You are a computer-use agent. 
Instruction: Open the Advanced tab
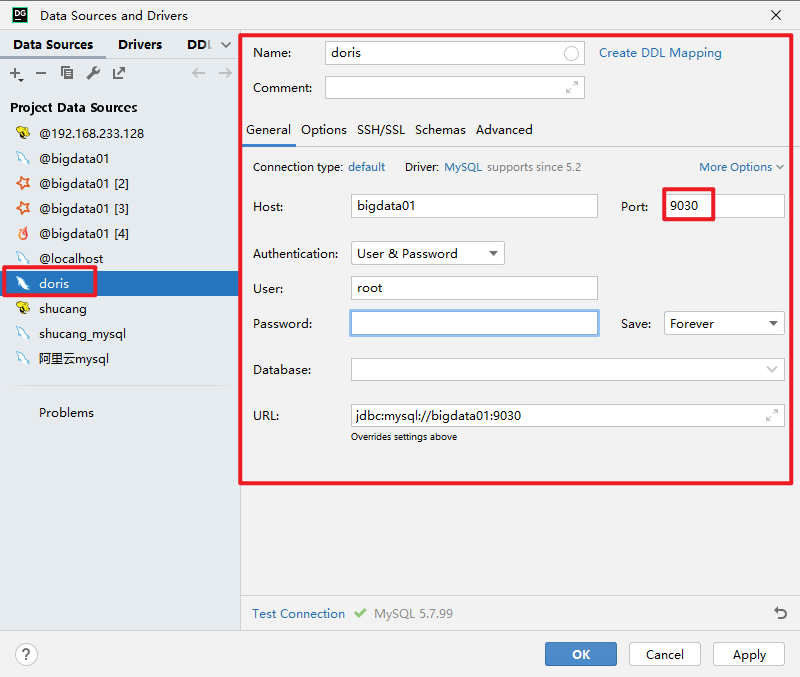[x=504, y=130]
